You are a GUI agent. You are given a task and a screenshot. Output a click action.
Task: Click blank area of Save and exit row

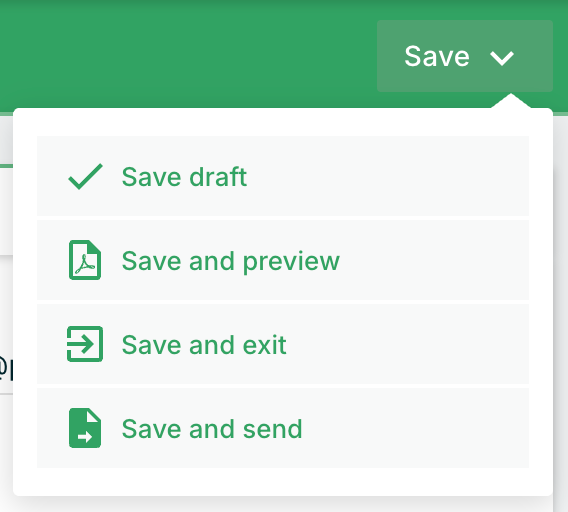tap(408, 344)
